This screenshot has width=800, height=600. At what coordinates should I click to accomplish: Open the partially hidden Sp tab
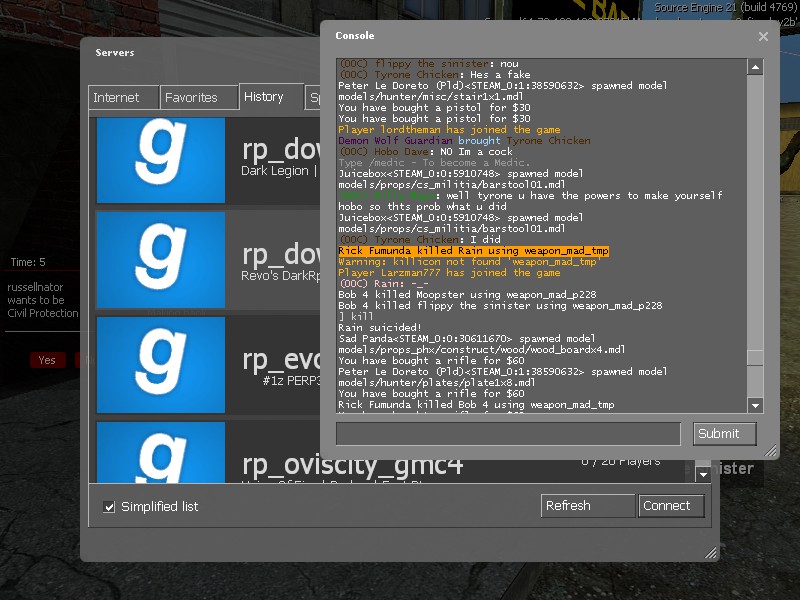[313, 97]
